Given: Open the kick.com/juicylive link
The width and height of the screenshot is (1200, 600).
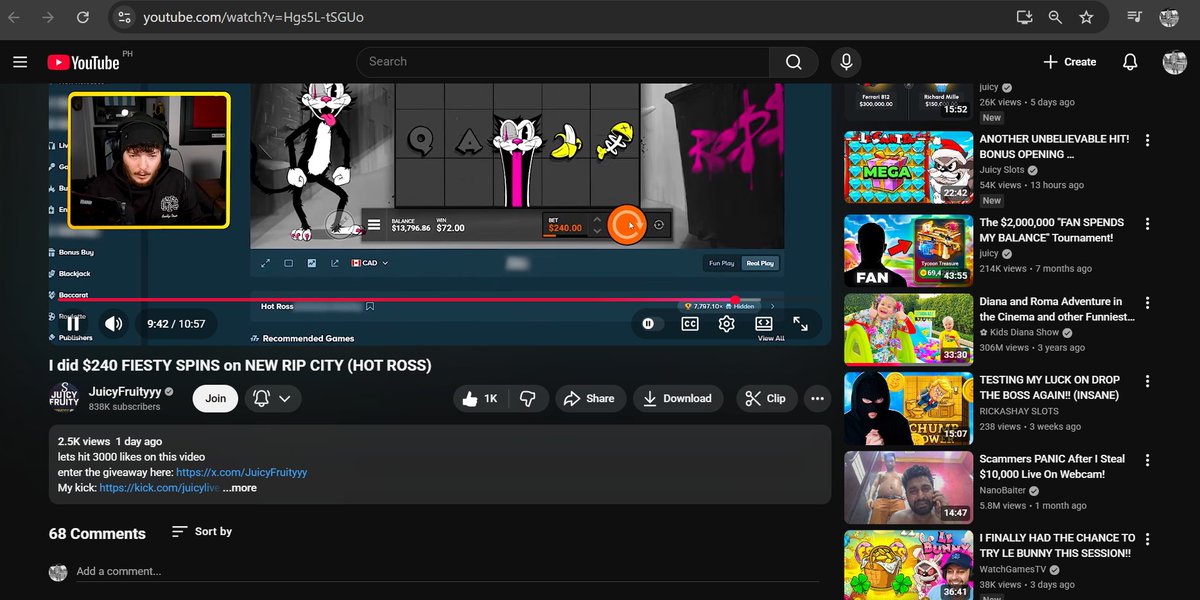Looking at the screenshot, I should [159, 488].
